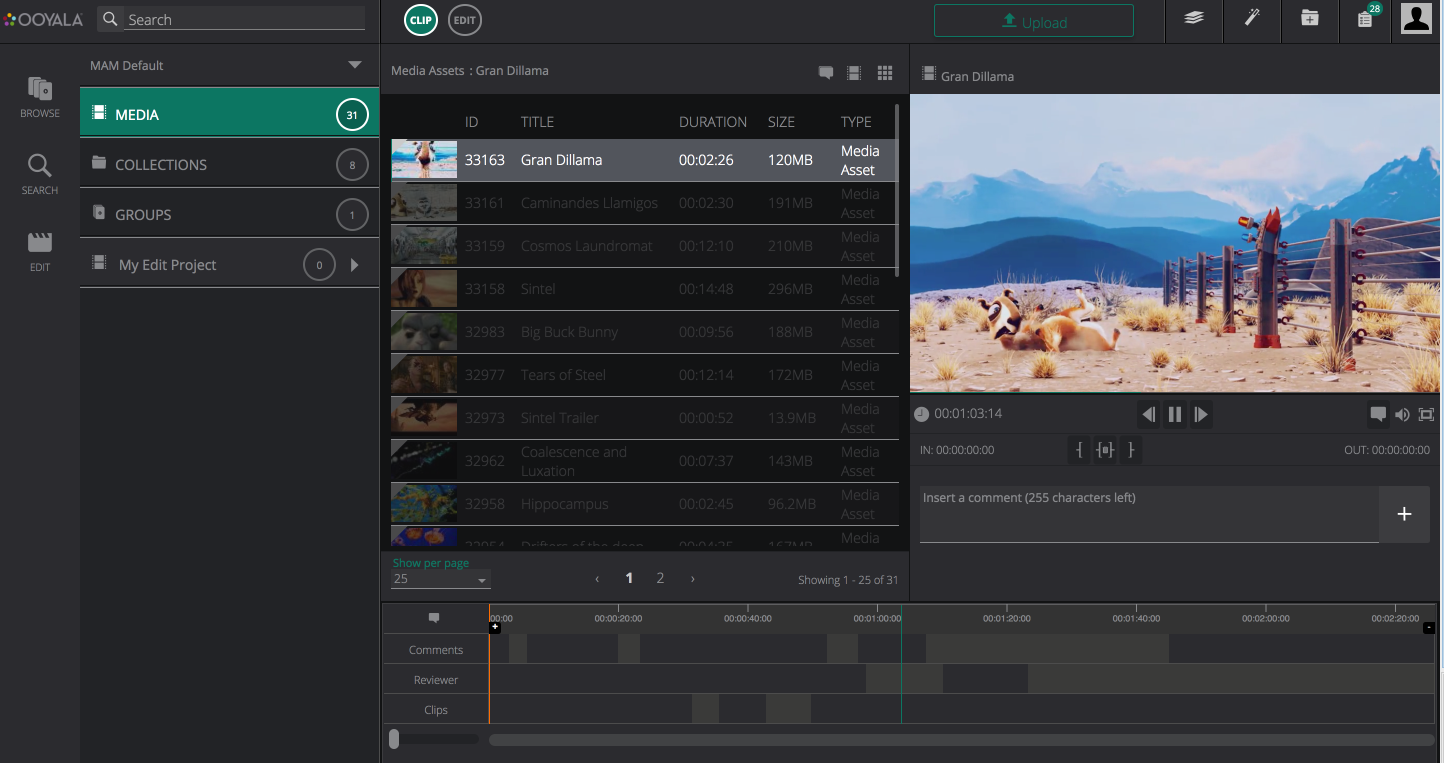Screen dimensions: 1444x763
Task: Set the mark-in point bracket icon
Action: 1079,450
